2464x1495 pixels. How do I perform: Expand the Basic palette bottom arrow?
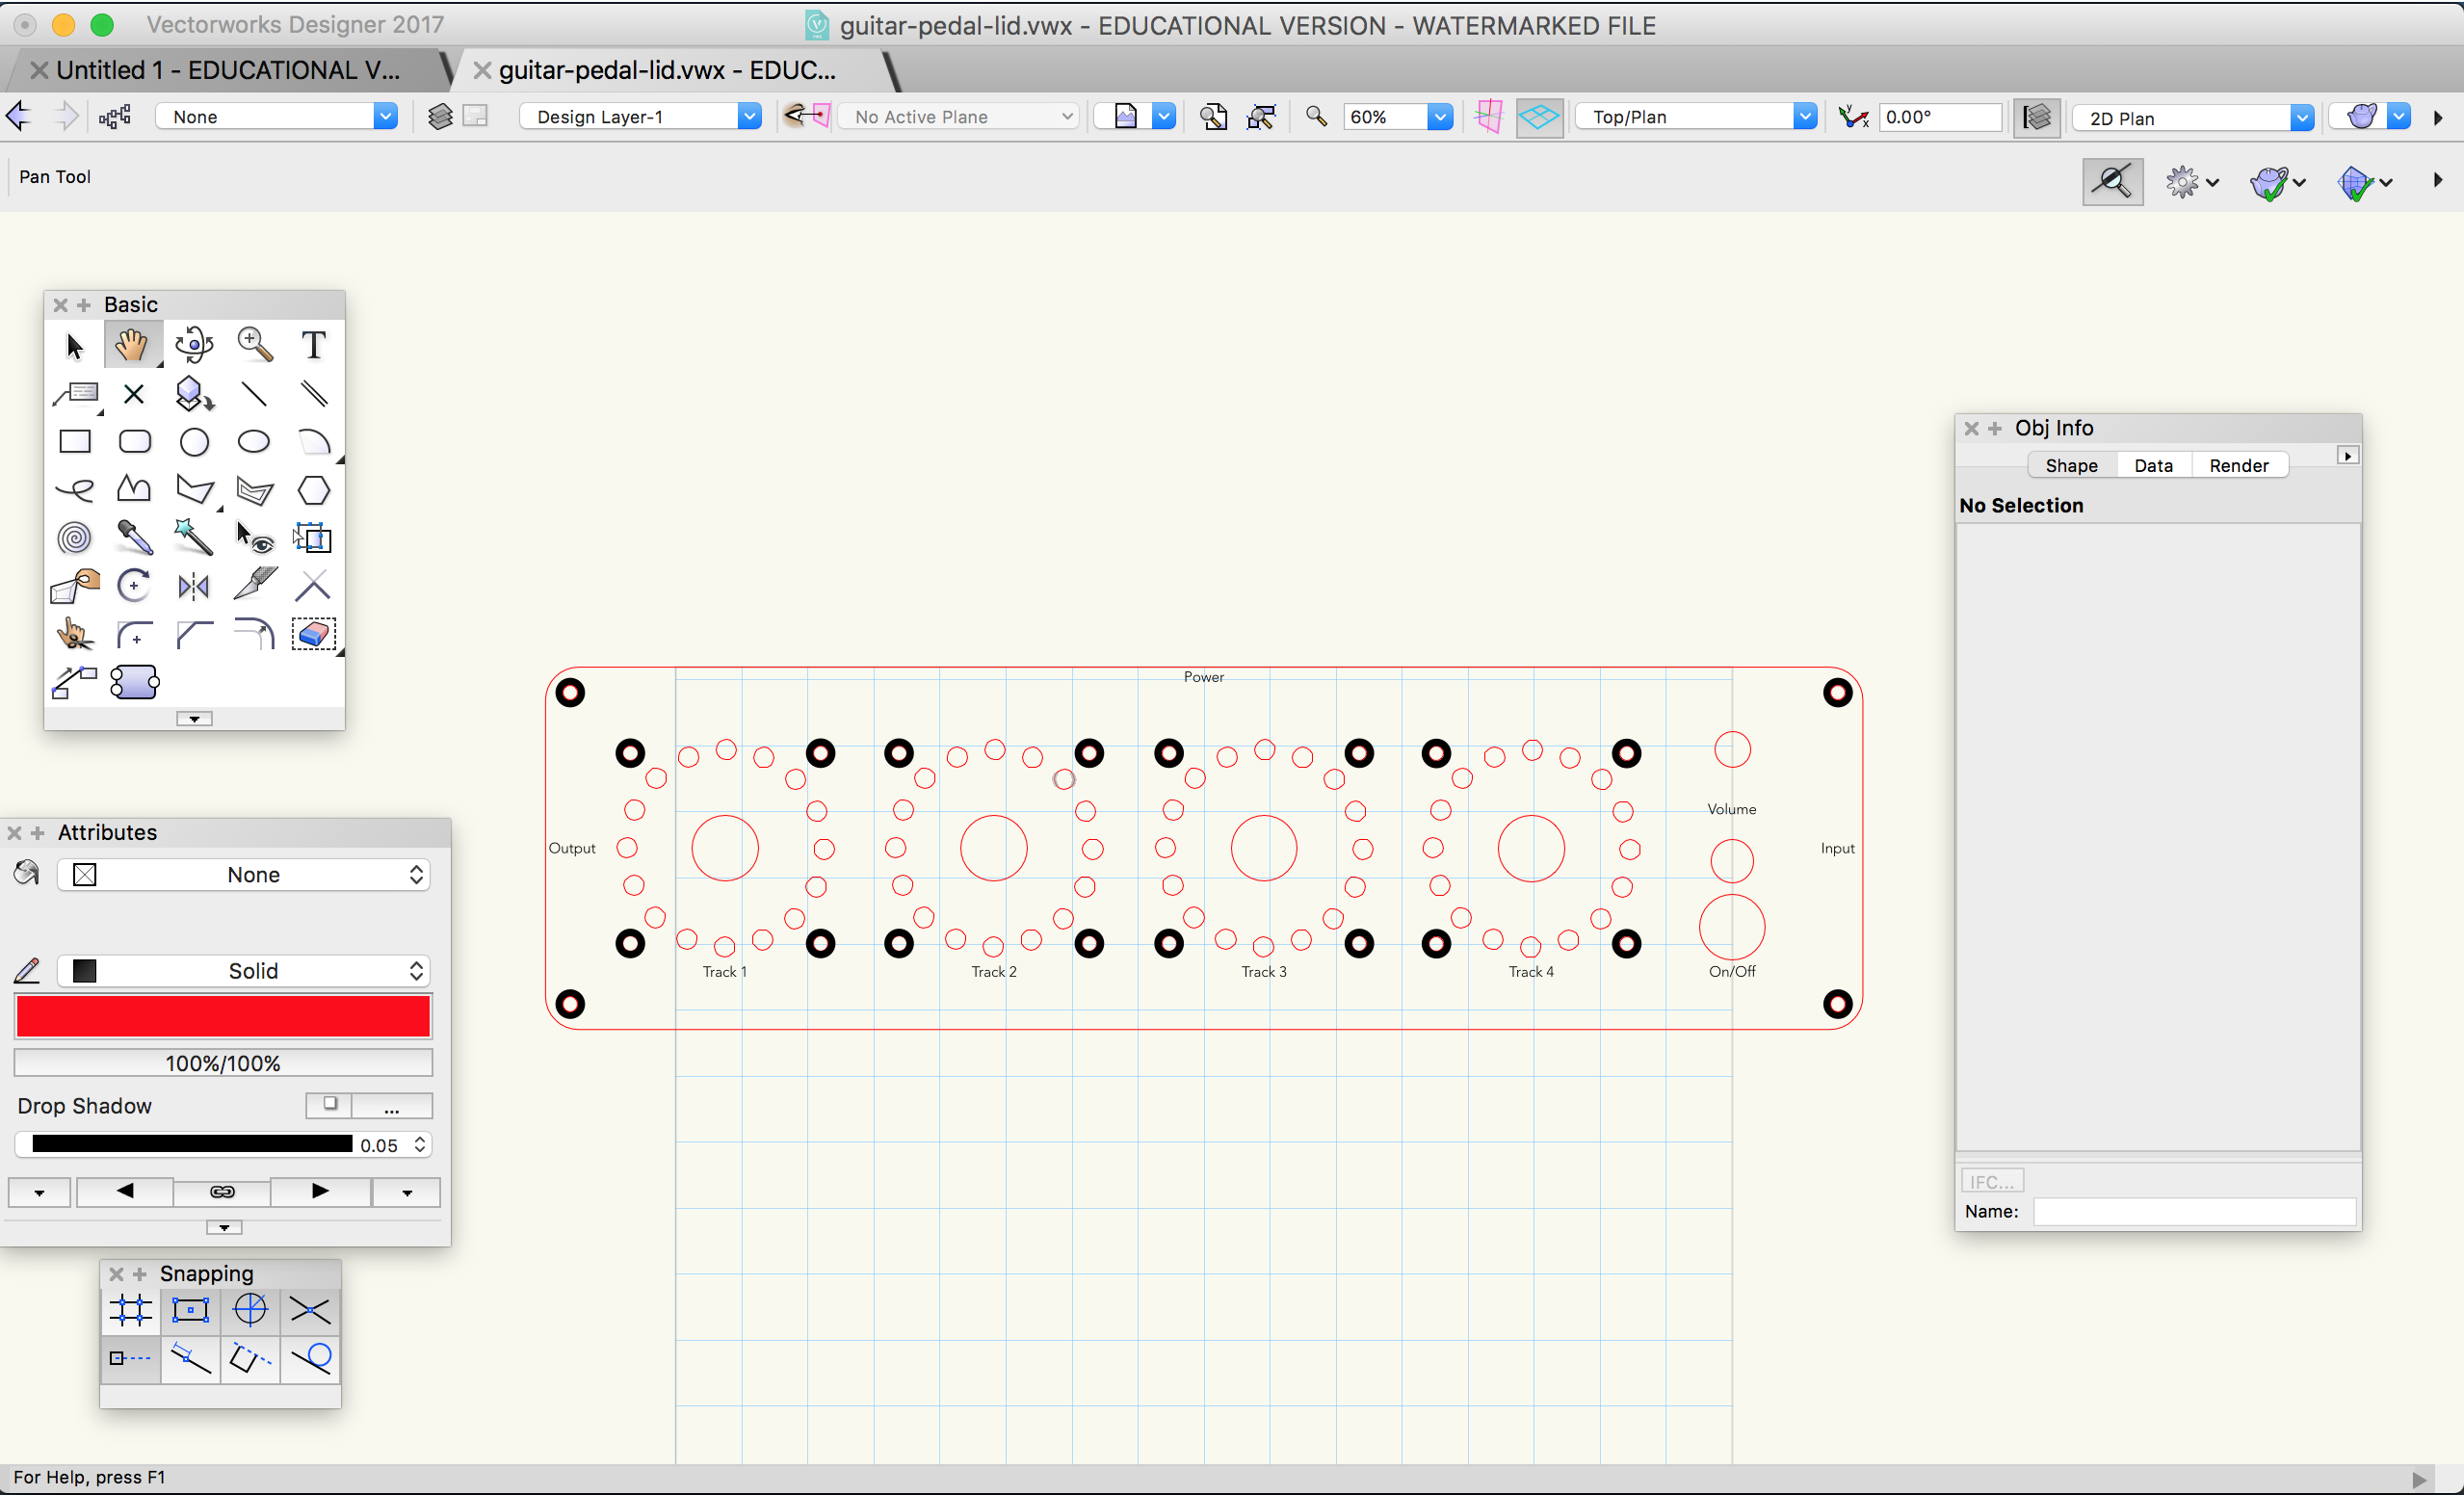tap(194, 719)
